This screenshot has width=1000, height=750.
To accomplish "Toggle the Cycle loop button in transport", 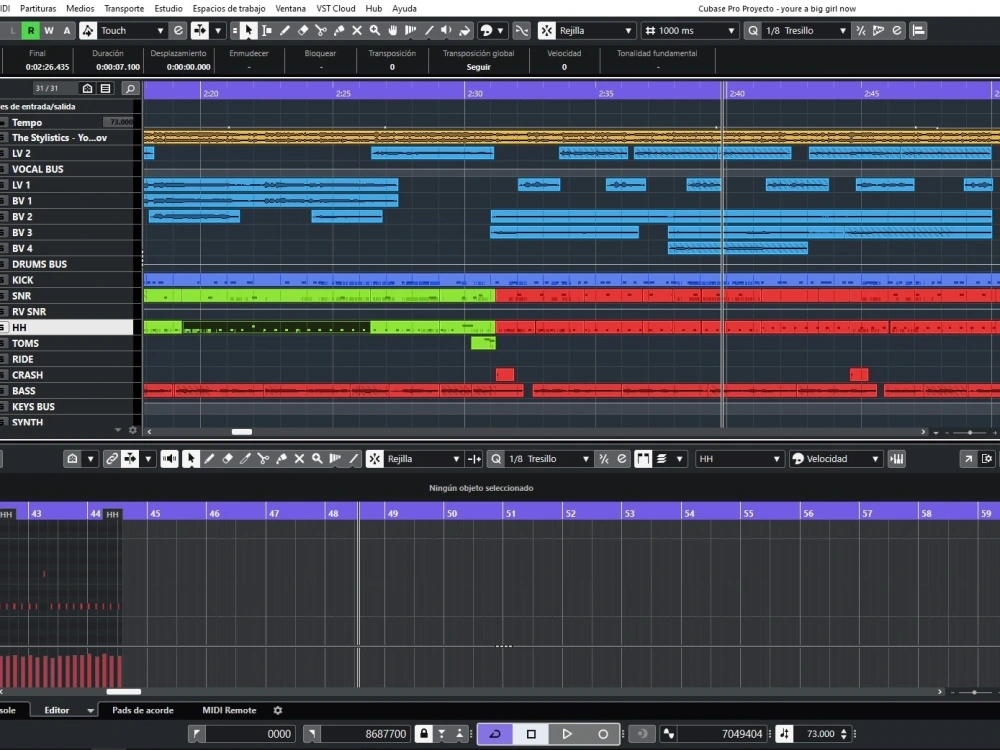I will click(x=495, y=734).
